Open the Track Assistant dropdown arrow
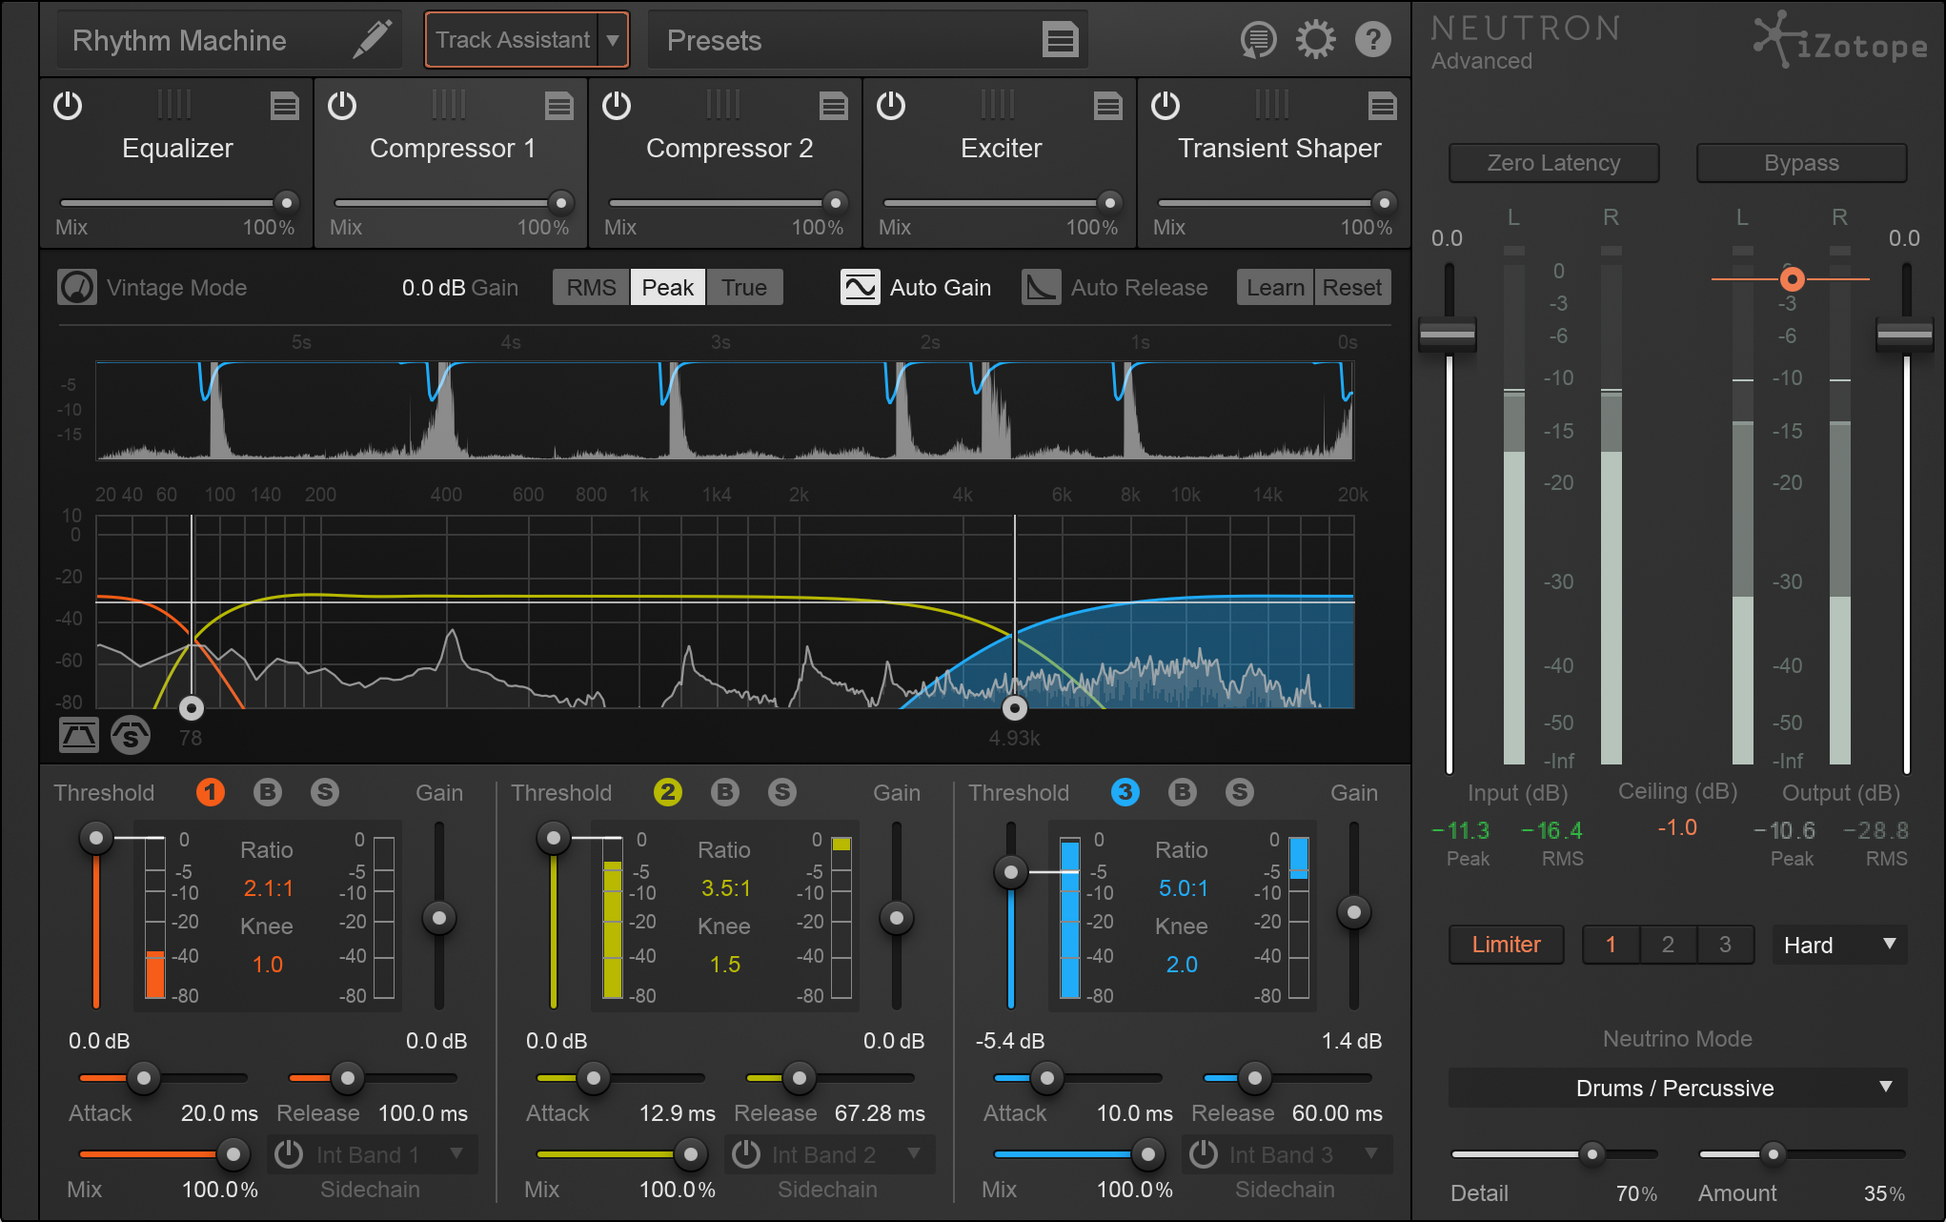This screenshot has height=1222, width=1946. pyautogui.click(x=612, y=40)
